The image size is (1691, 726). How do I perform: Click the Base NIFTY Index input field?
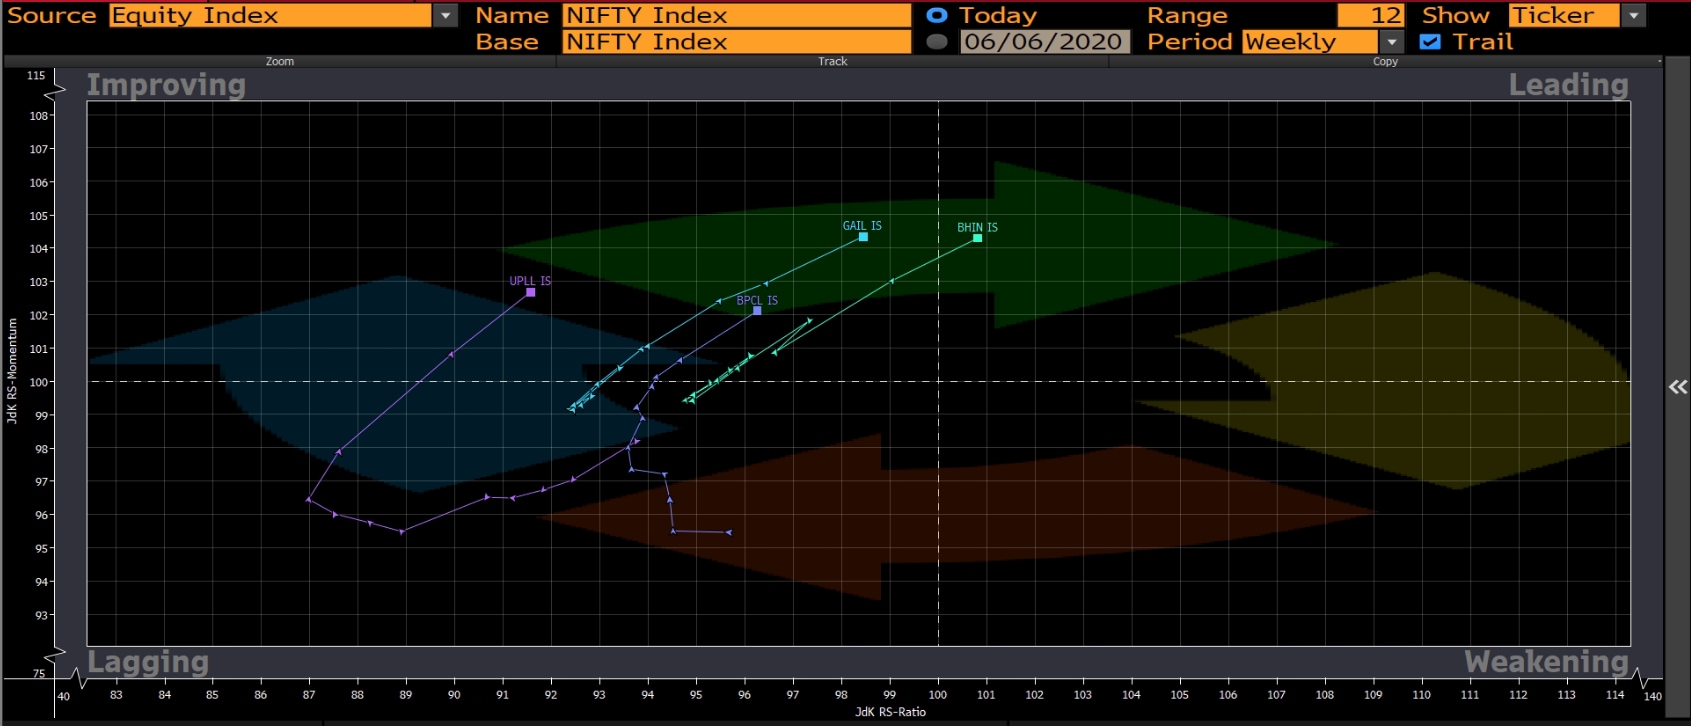736,42
